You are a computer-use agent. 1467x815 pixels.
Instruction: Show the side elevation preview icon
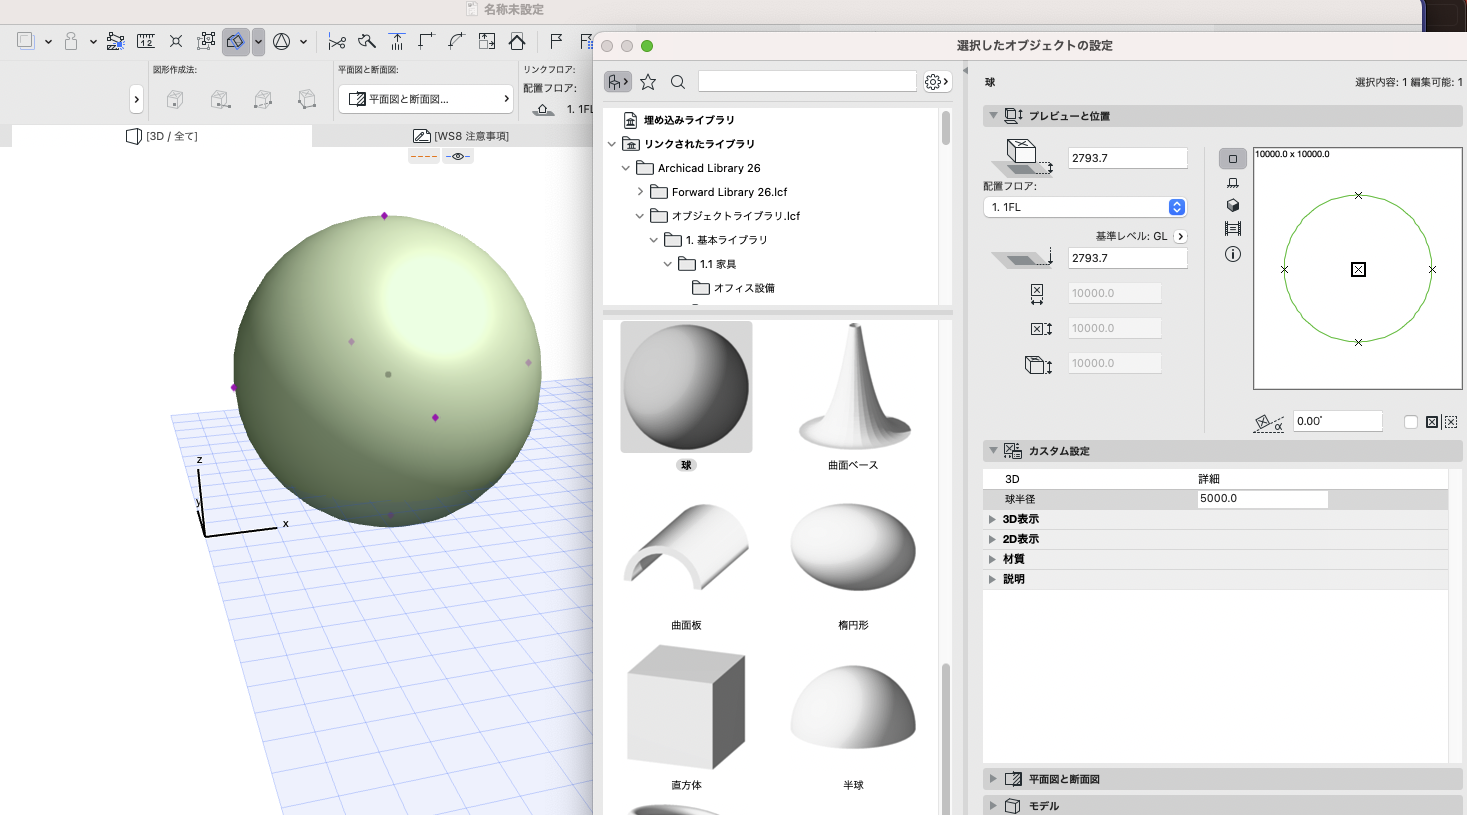click(x=1232, y=182)
